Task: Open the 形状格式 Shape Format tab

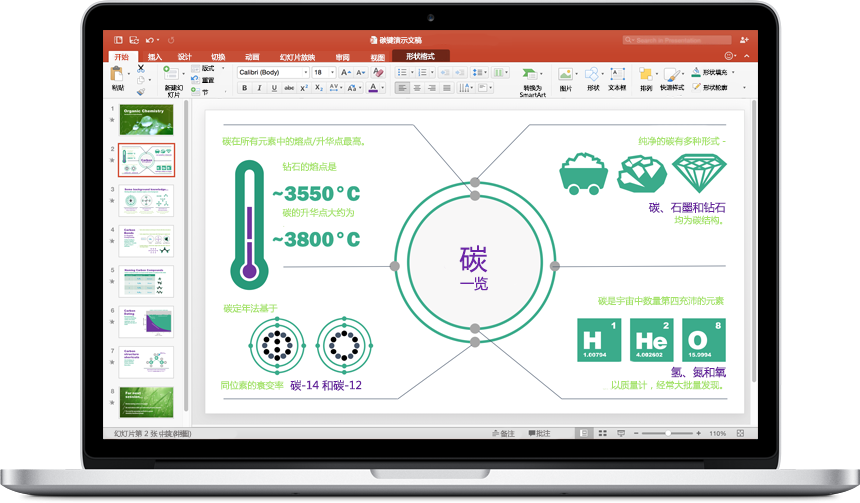Action: 421,56
